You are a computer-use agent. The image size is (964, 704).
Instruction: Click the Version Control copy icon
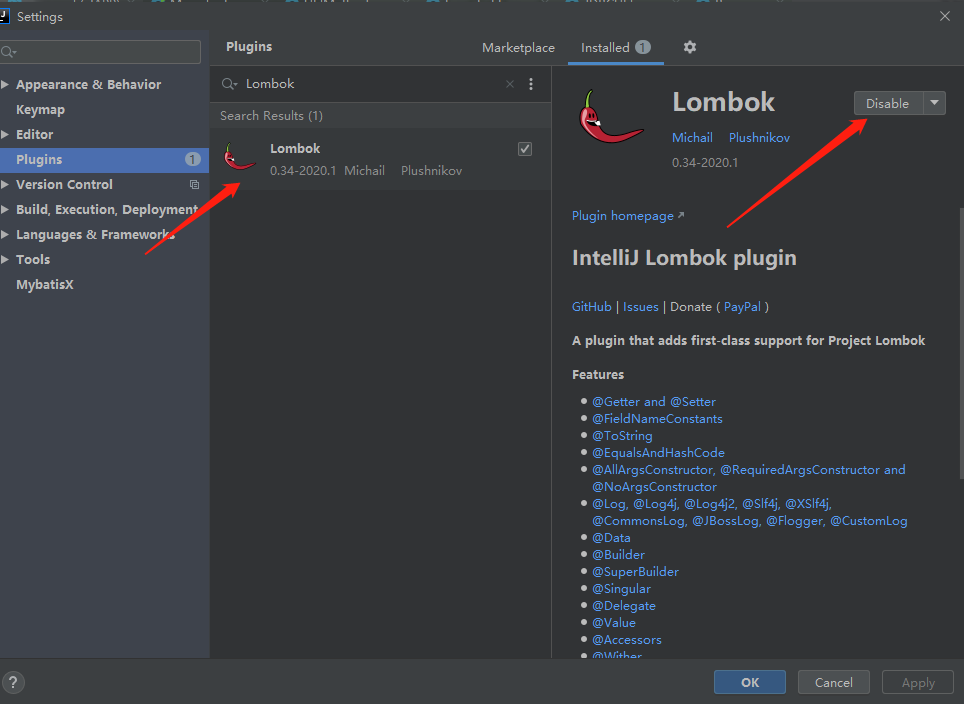[x=194, y=184]
